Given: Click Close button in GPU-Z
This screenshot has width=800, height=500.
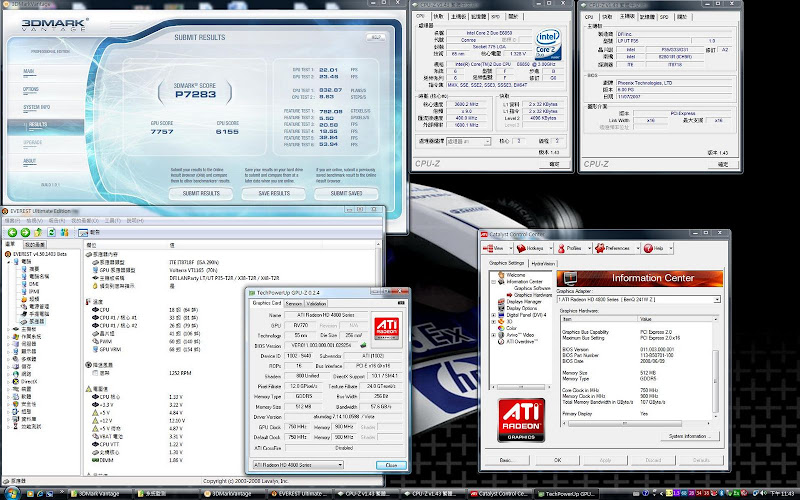Looking at the screenshot, I should 391,465.
